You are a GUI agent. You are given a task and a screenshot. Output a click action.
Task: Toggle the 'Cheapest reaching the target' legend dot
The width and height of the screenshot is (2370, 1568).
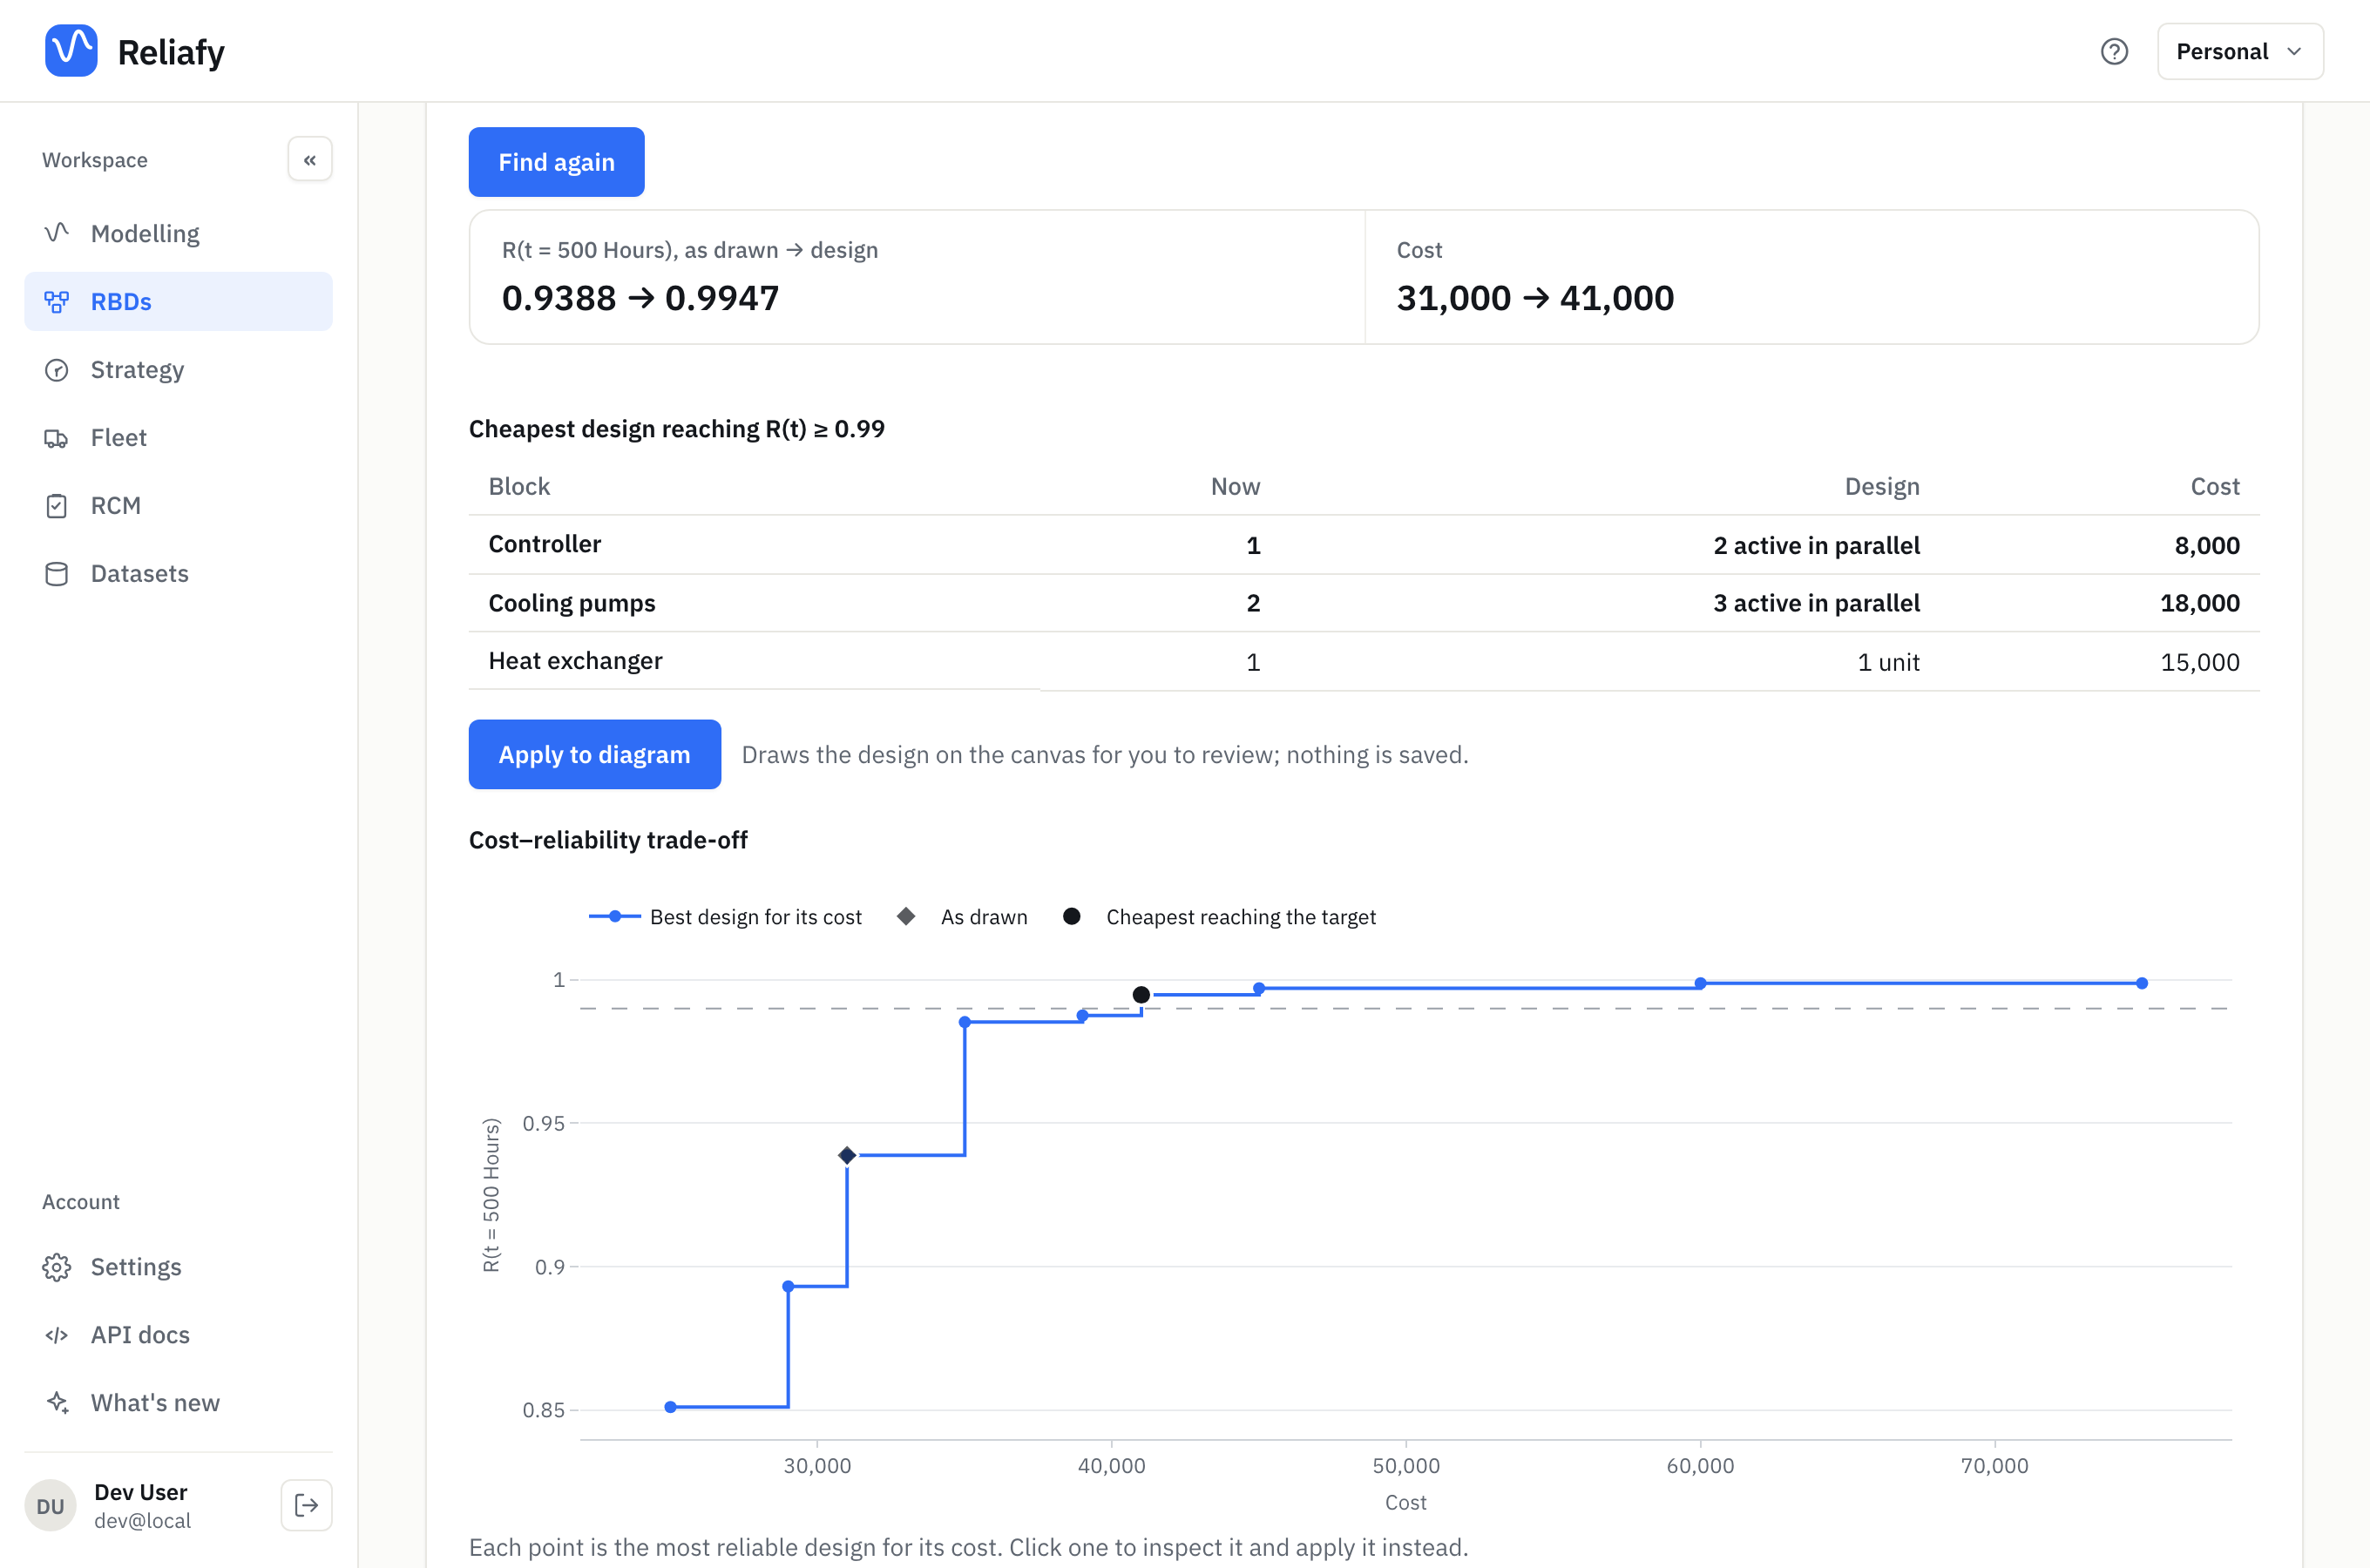click(x=1071, y=916)
